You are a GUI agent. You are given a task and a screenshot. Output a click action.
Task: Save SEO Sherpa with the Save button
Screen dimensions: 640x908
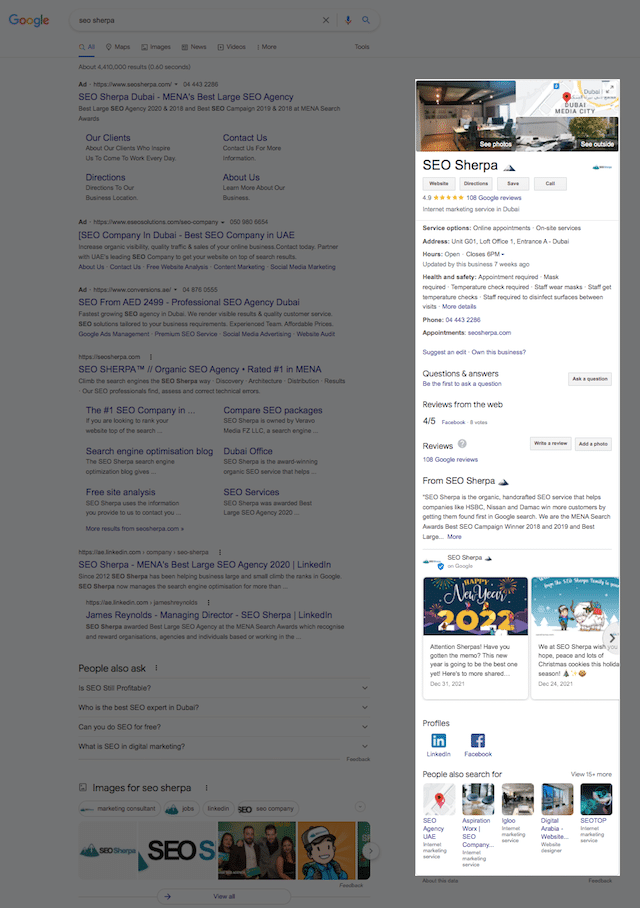[x=513, y=184]
